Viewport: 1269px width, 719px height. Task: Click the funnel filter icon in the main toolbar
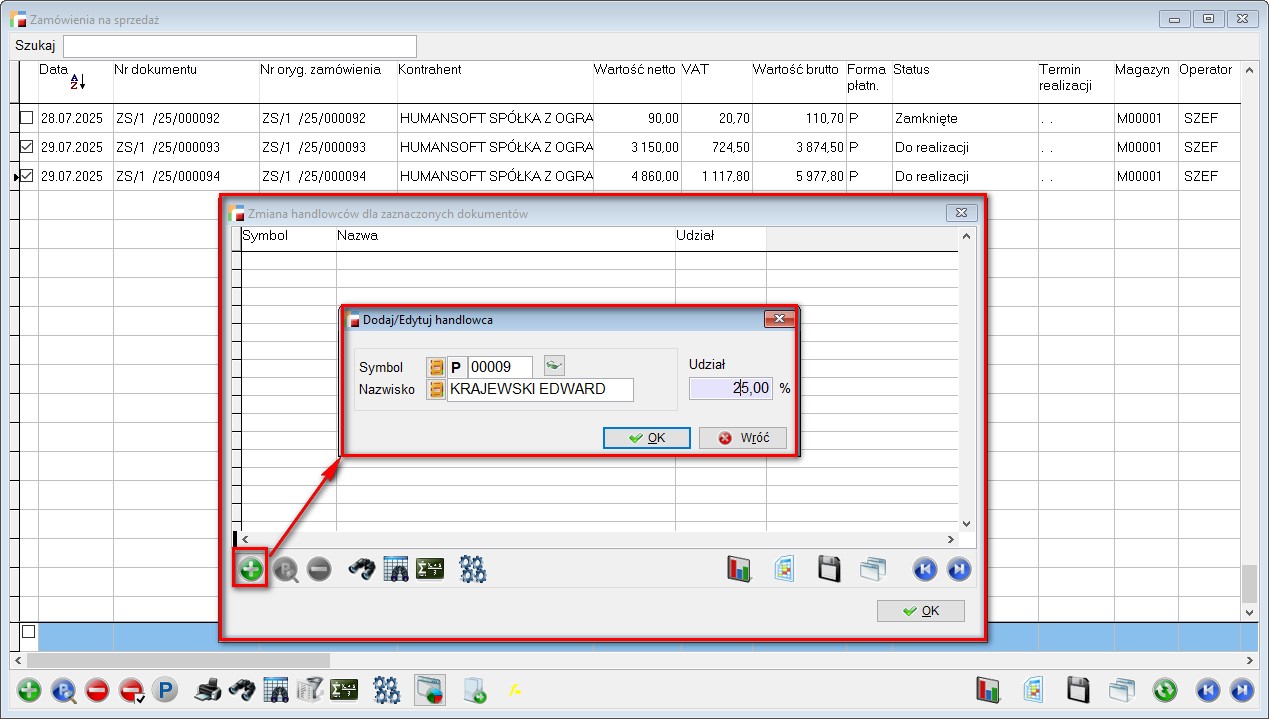pyautogui.click(x=308, y=690)
